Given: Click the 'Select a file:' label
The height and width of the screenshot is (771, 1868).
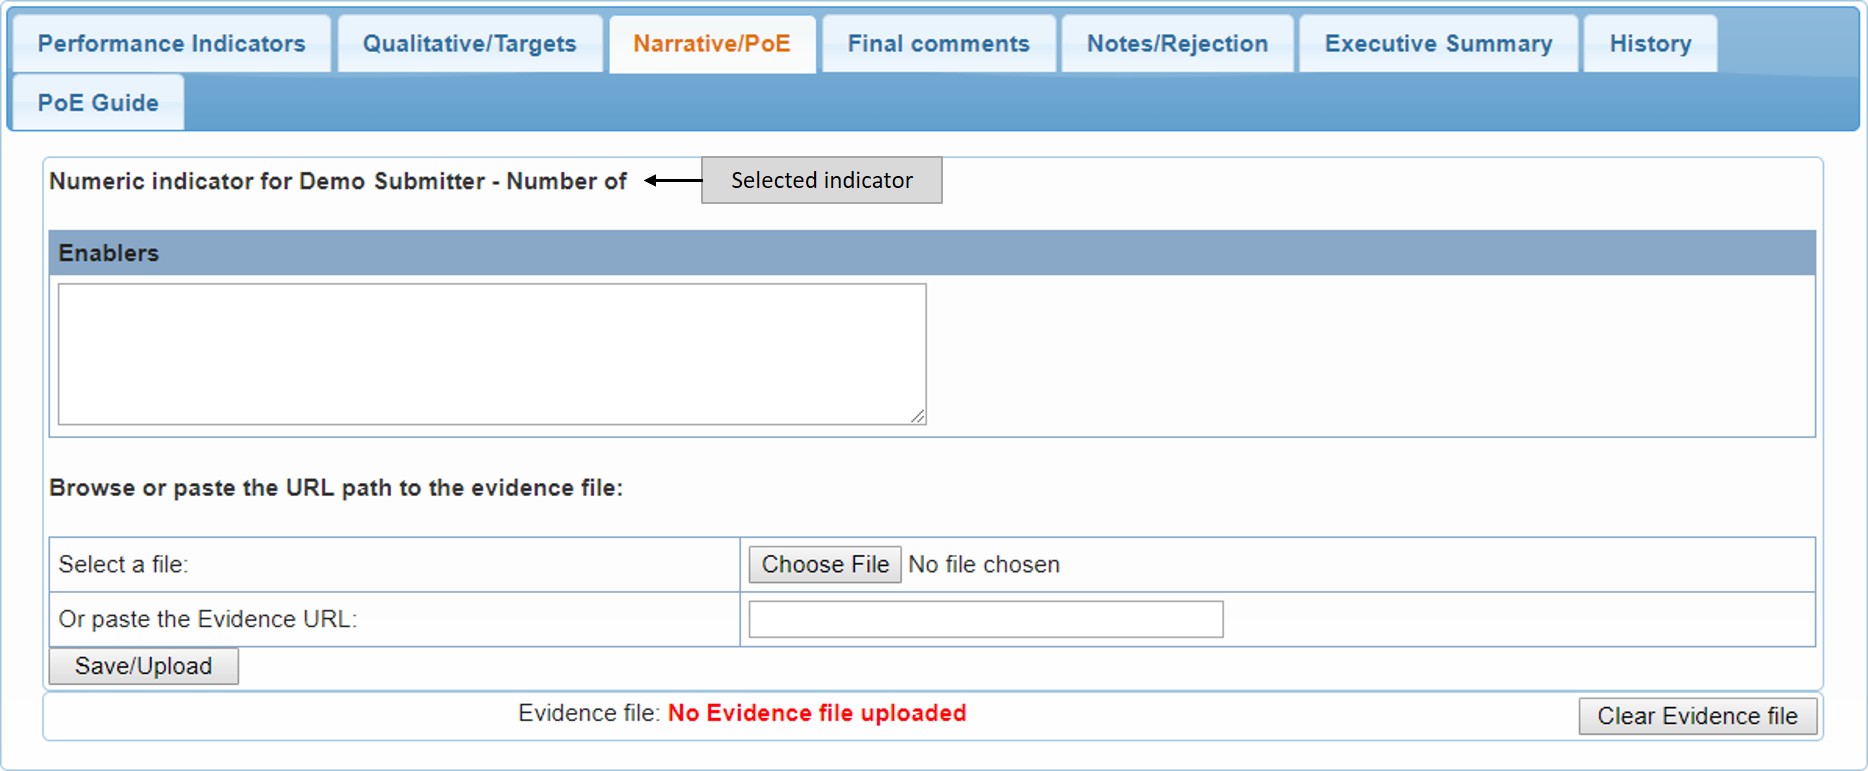Looking at the screenshot, I should pyautogui.click(x=123, y=565).
